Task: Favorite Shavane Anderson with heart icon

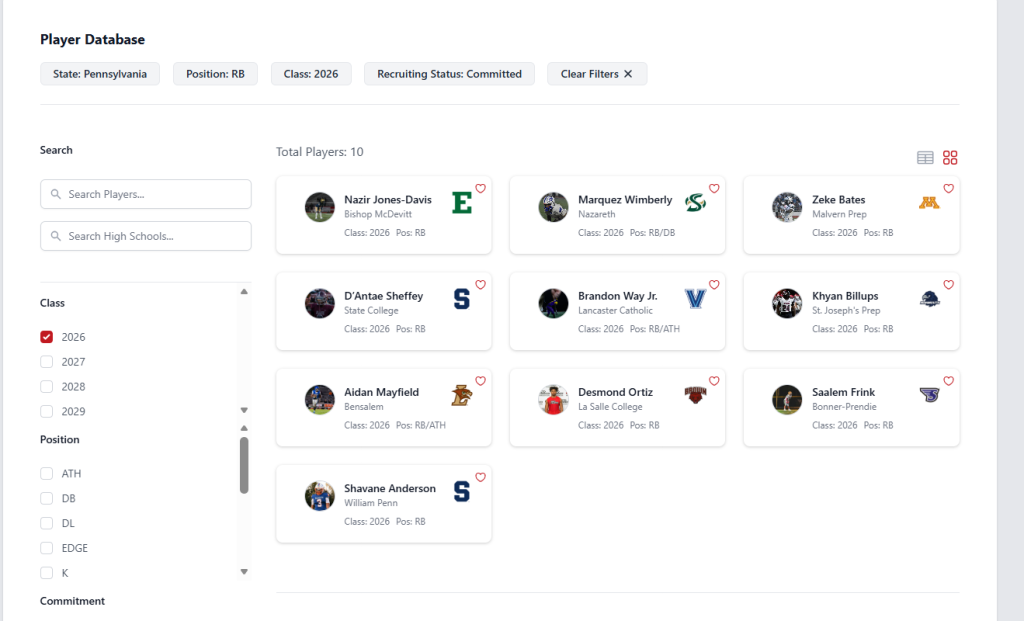Action: coord(480,477)
